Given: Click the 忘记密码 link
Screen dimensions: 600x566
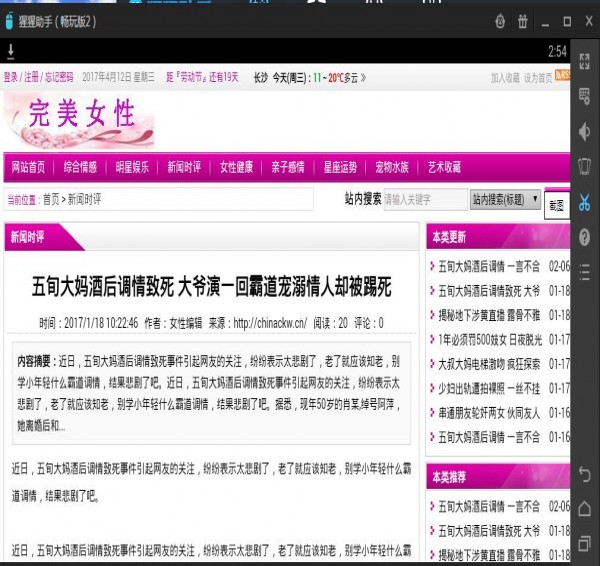Looking at the screenshot, I should pyautogui.click(x=59, y=77).
